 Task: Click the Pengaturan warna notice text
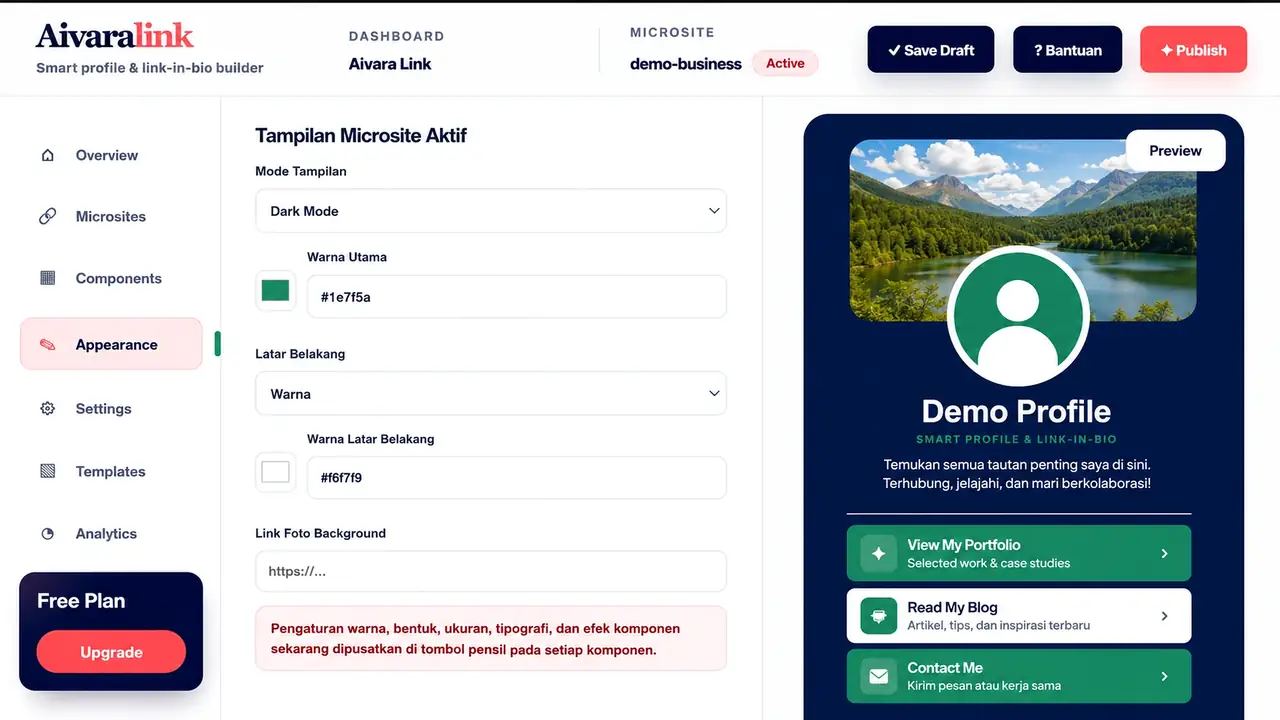click(x=475, y=639)
